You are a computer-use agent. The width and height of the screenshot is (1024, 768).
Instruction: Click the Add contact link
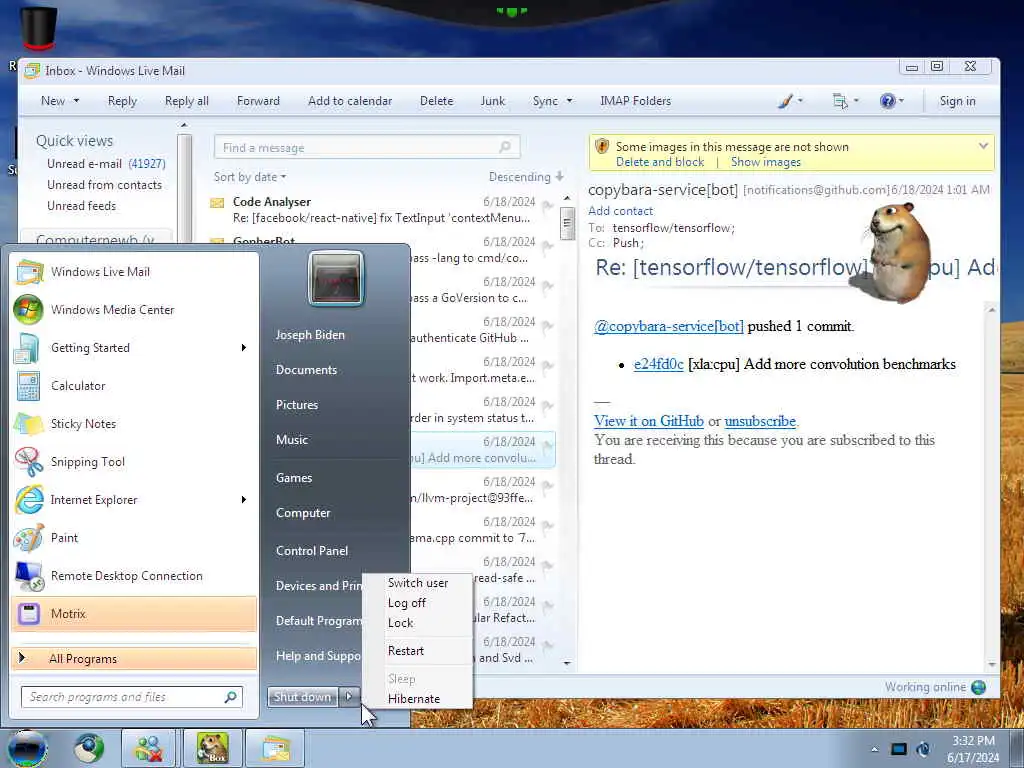620,211
